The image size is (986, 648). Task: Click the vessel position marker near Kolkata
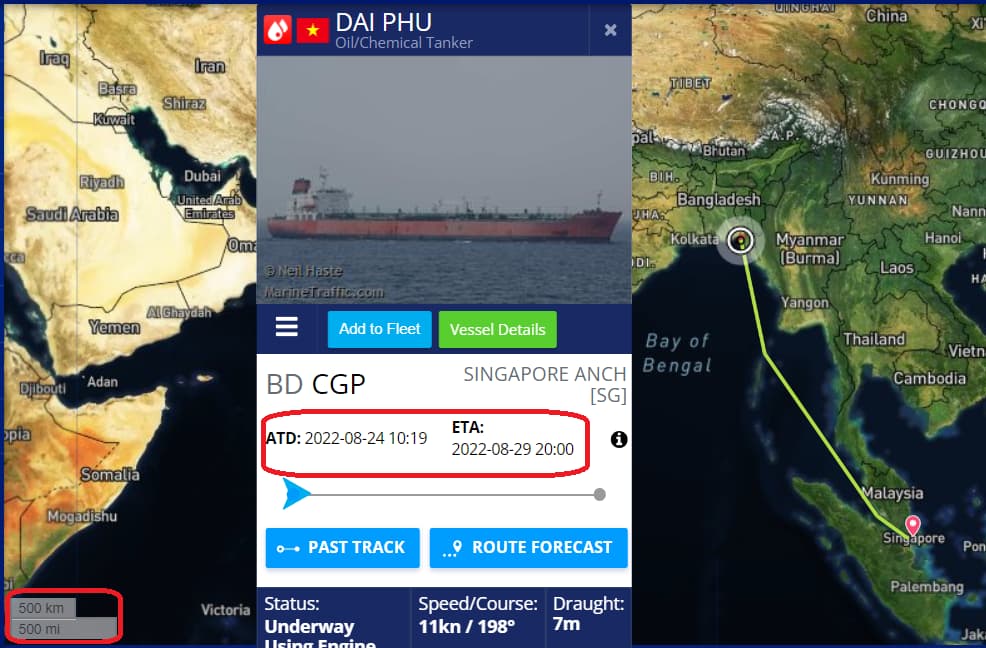coord(741,240)
